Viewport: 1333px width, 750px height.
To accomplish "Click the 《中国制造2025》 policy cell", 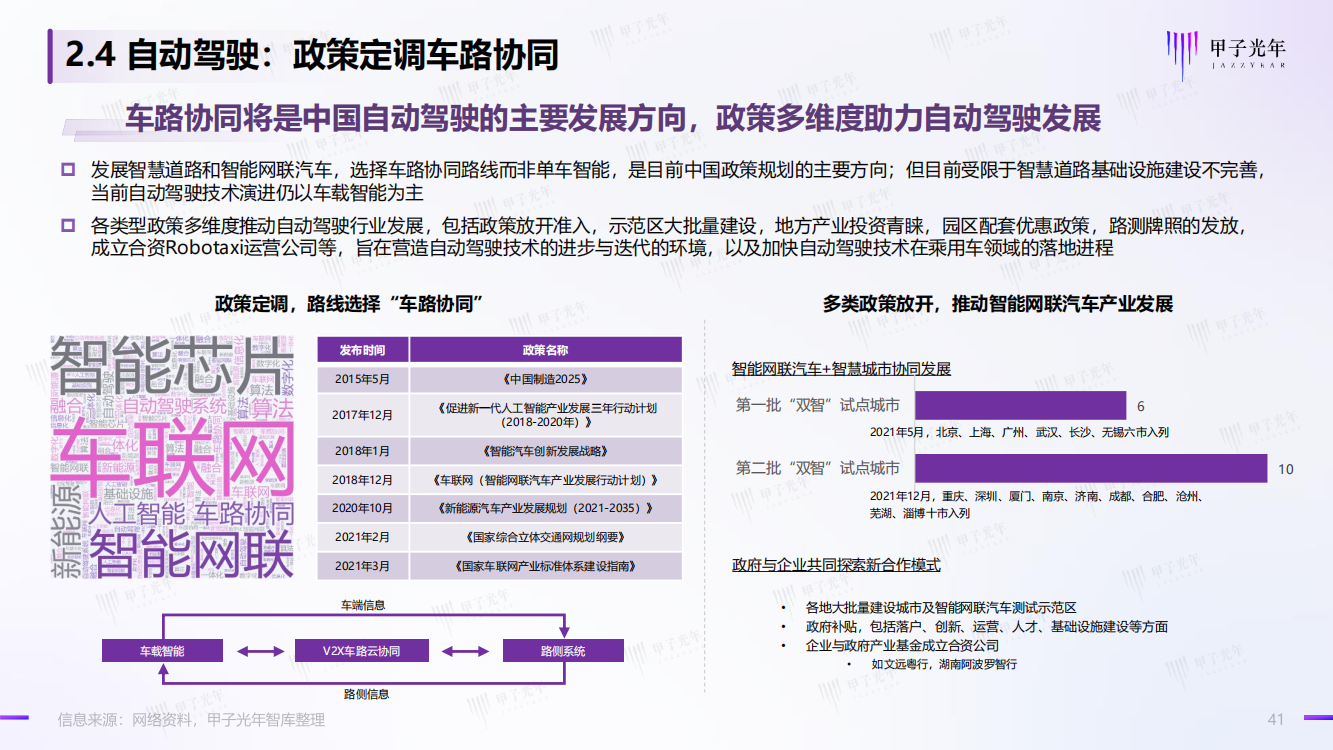I will coord(546,380).
